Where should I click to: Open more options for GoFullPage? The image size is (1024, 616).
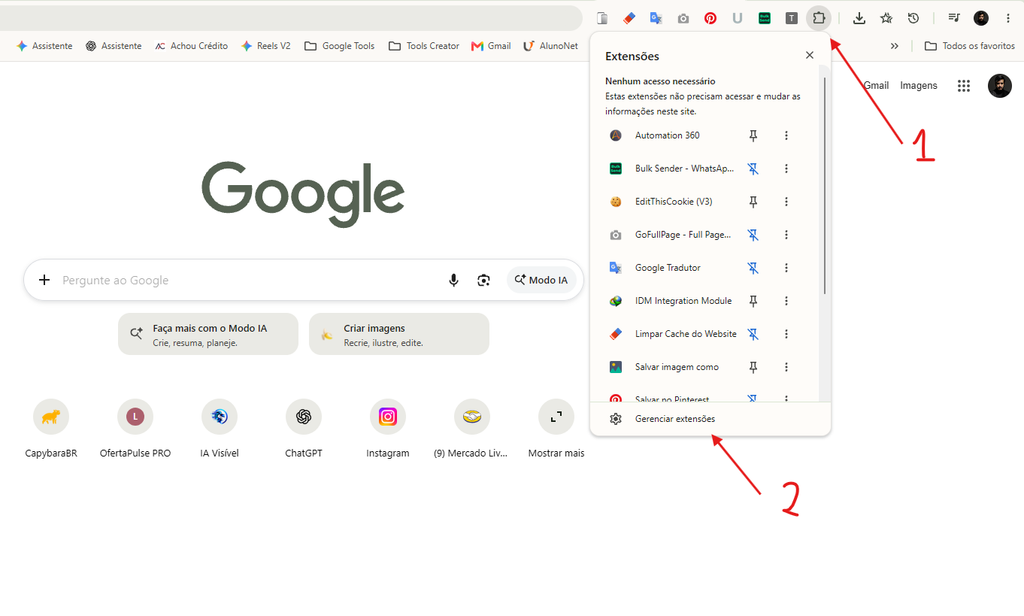click(786, 235)
